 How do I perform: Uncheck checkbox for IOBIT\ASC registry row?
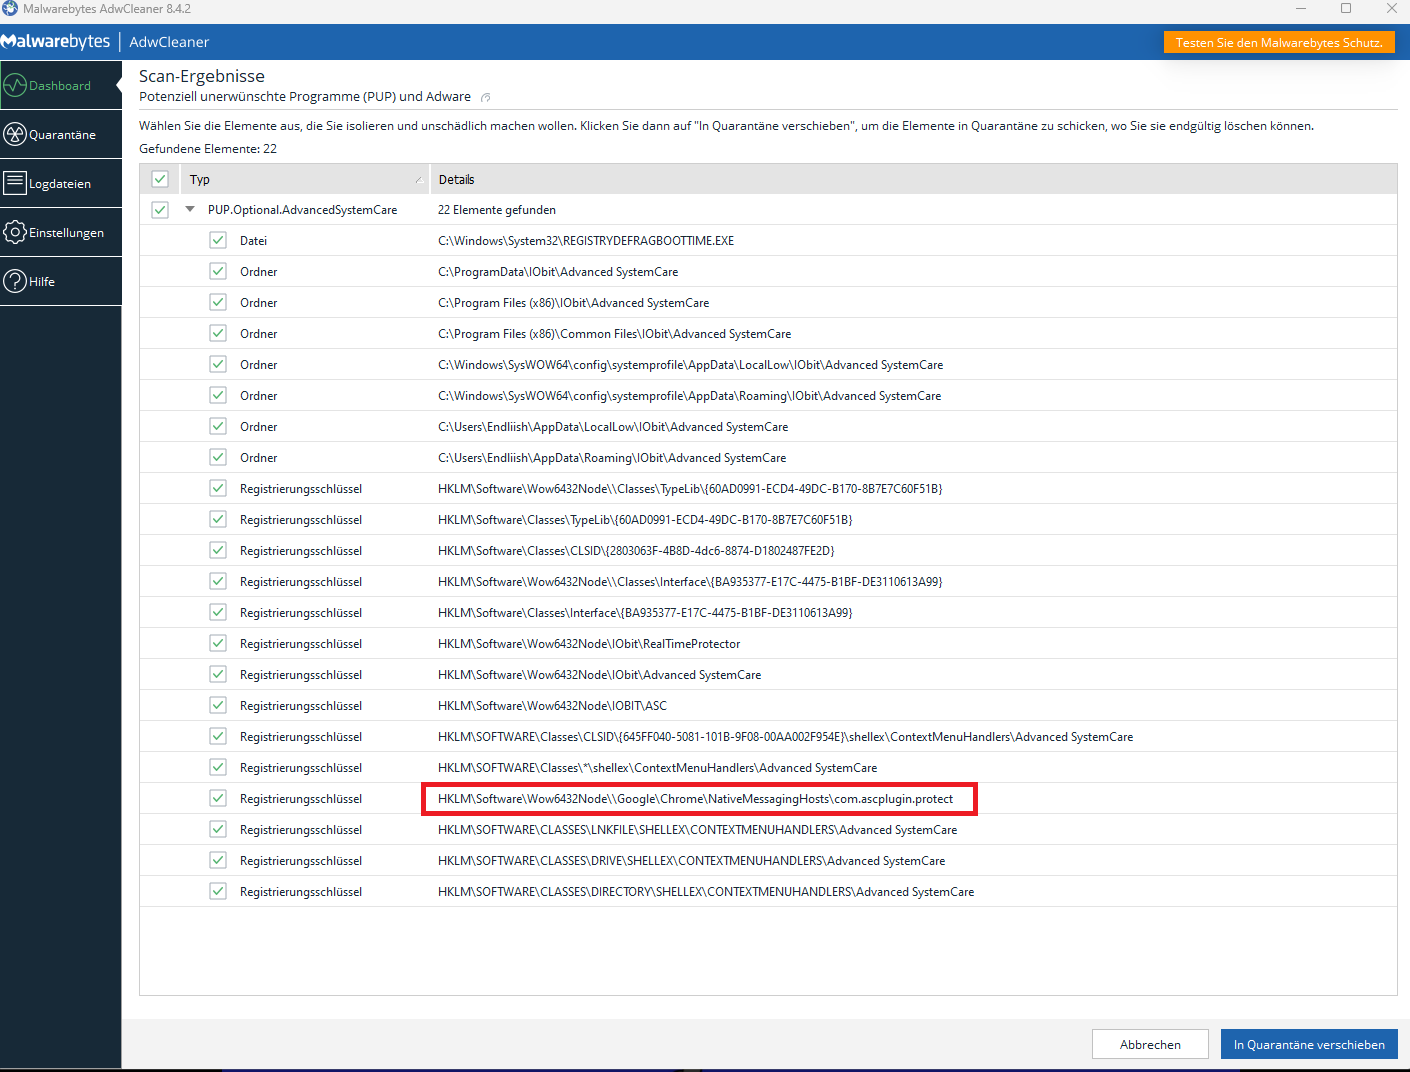[x=218, y=705]
